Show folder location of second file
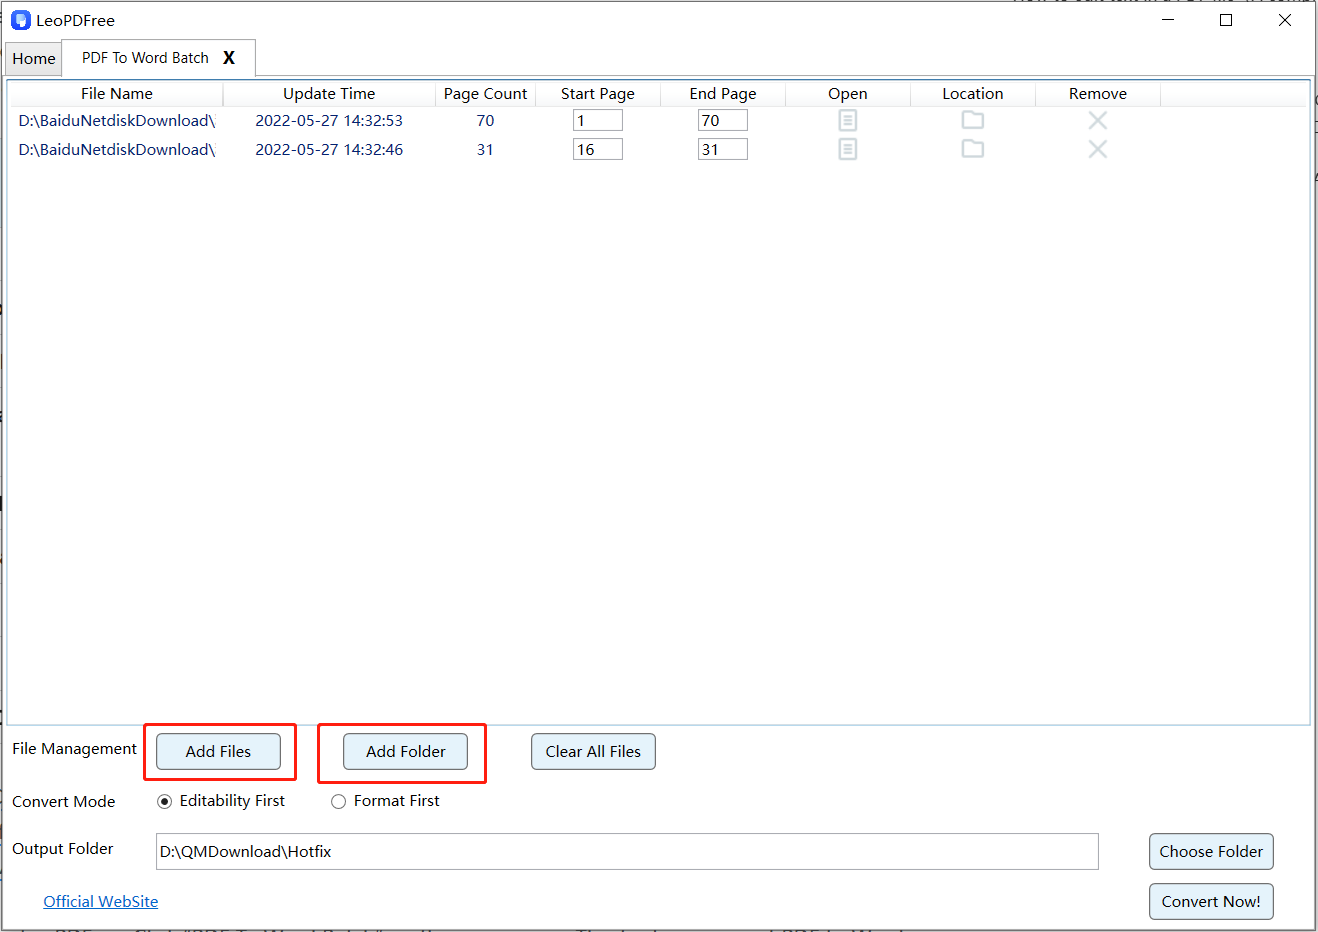The image size is (1318, 932). (972, 149)
